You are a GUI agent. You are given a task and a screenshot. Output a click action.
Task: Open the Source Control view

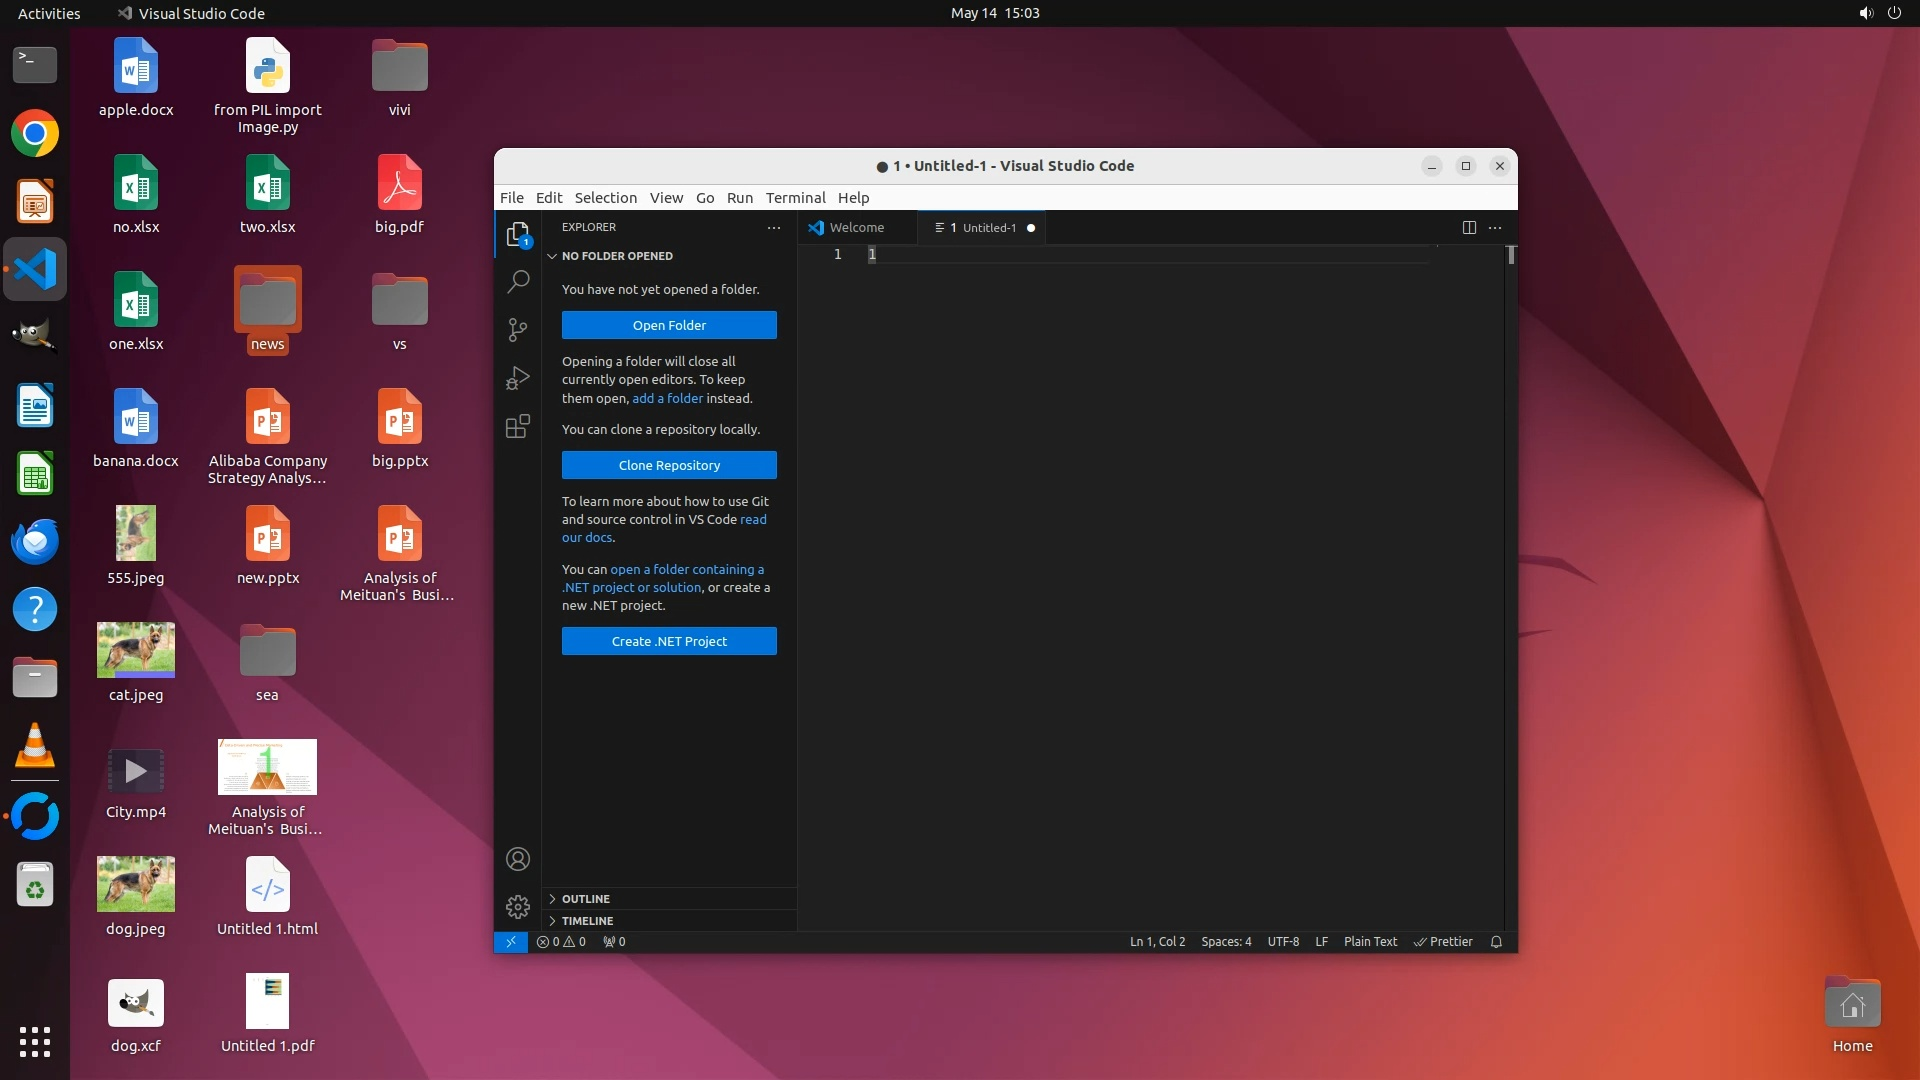517,330
